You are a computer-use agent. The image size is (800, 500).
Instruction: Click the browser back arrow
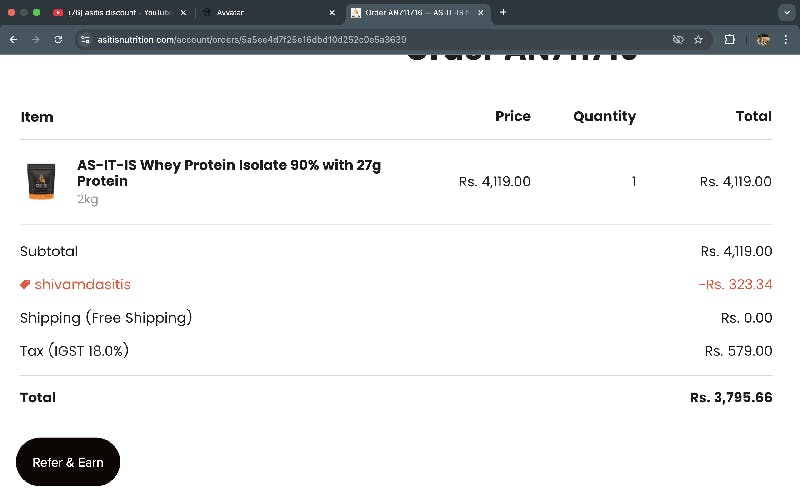(14, 39)
